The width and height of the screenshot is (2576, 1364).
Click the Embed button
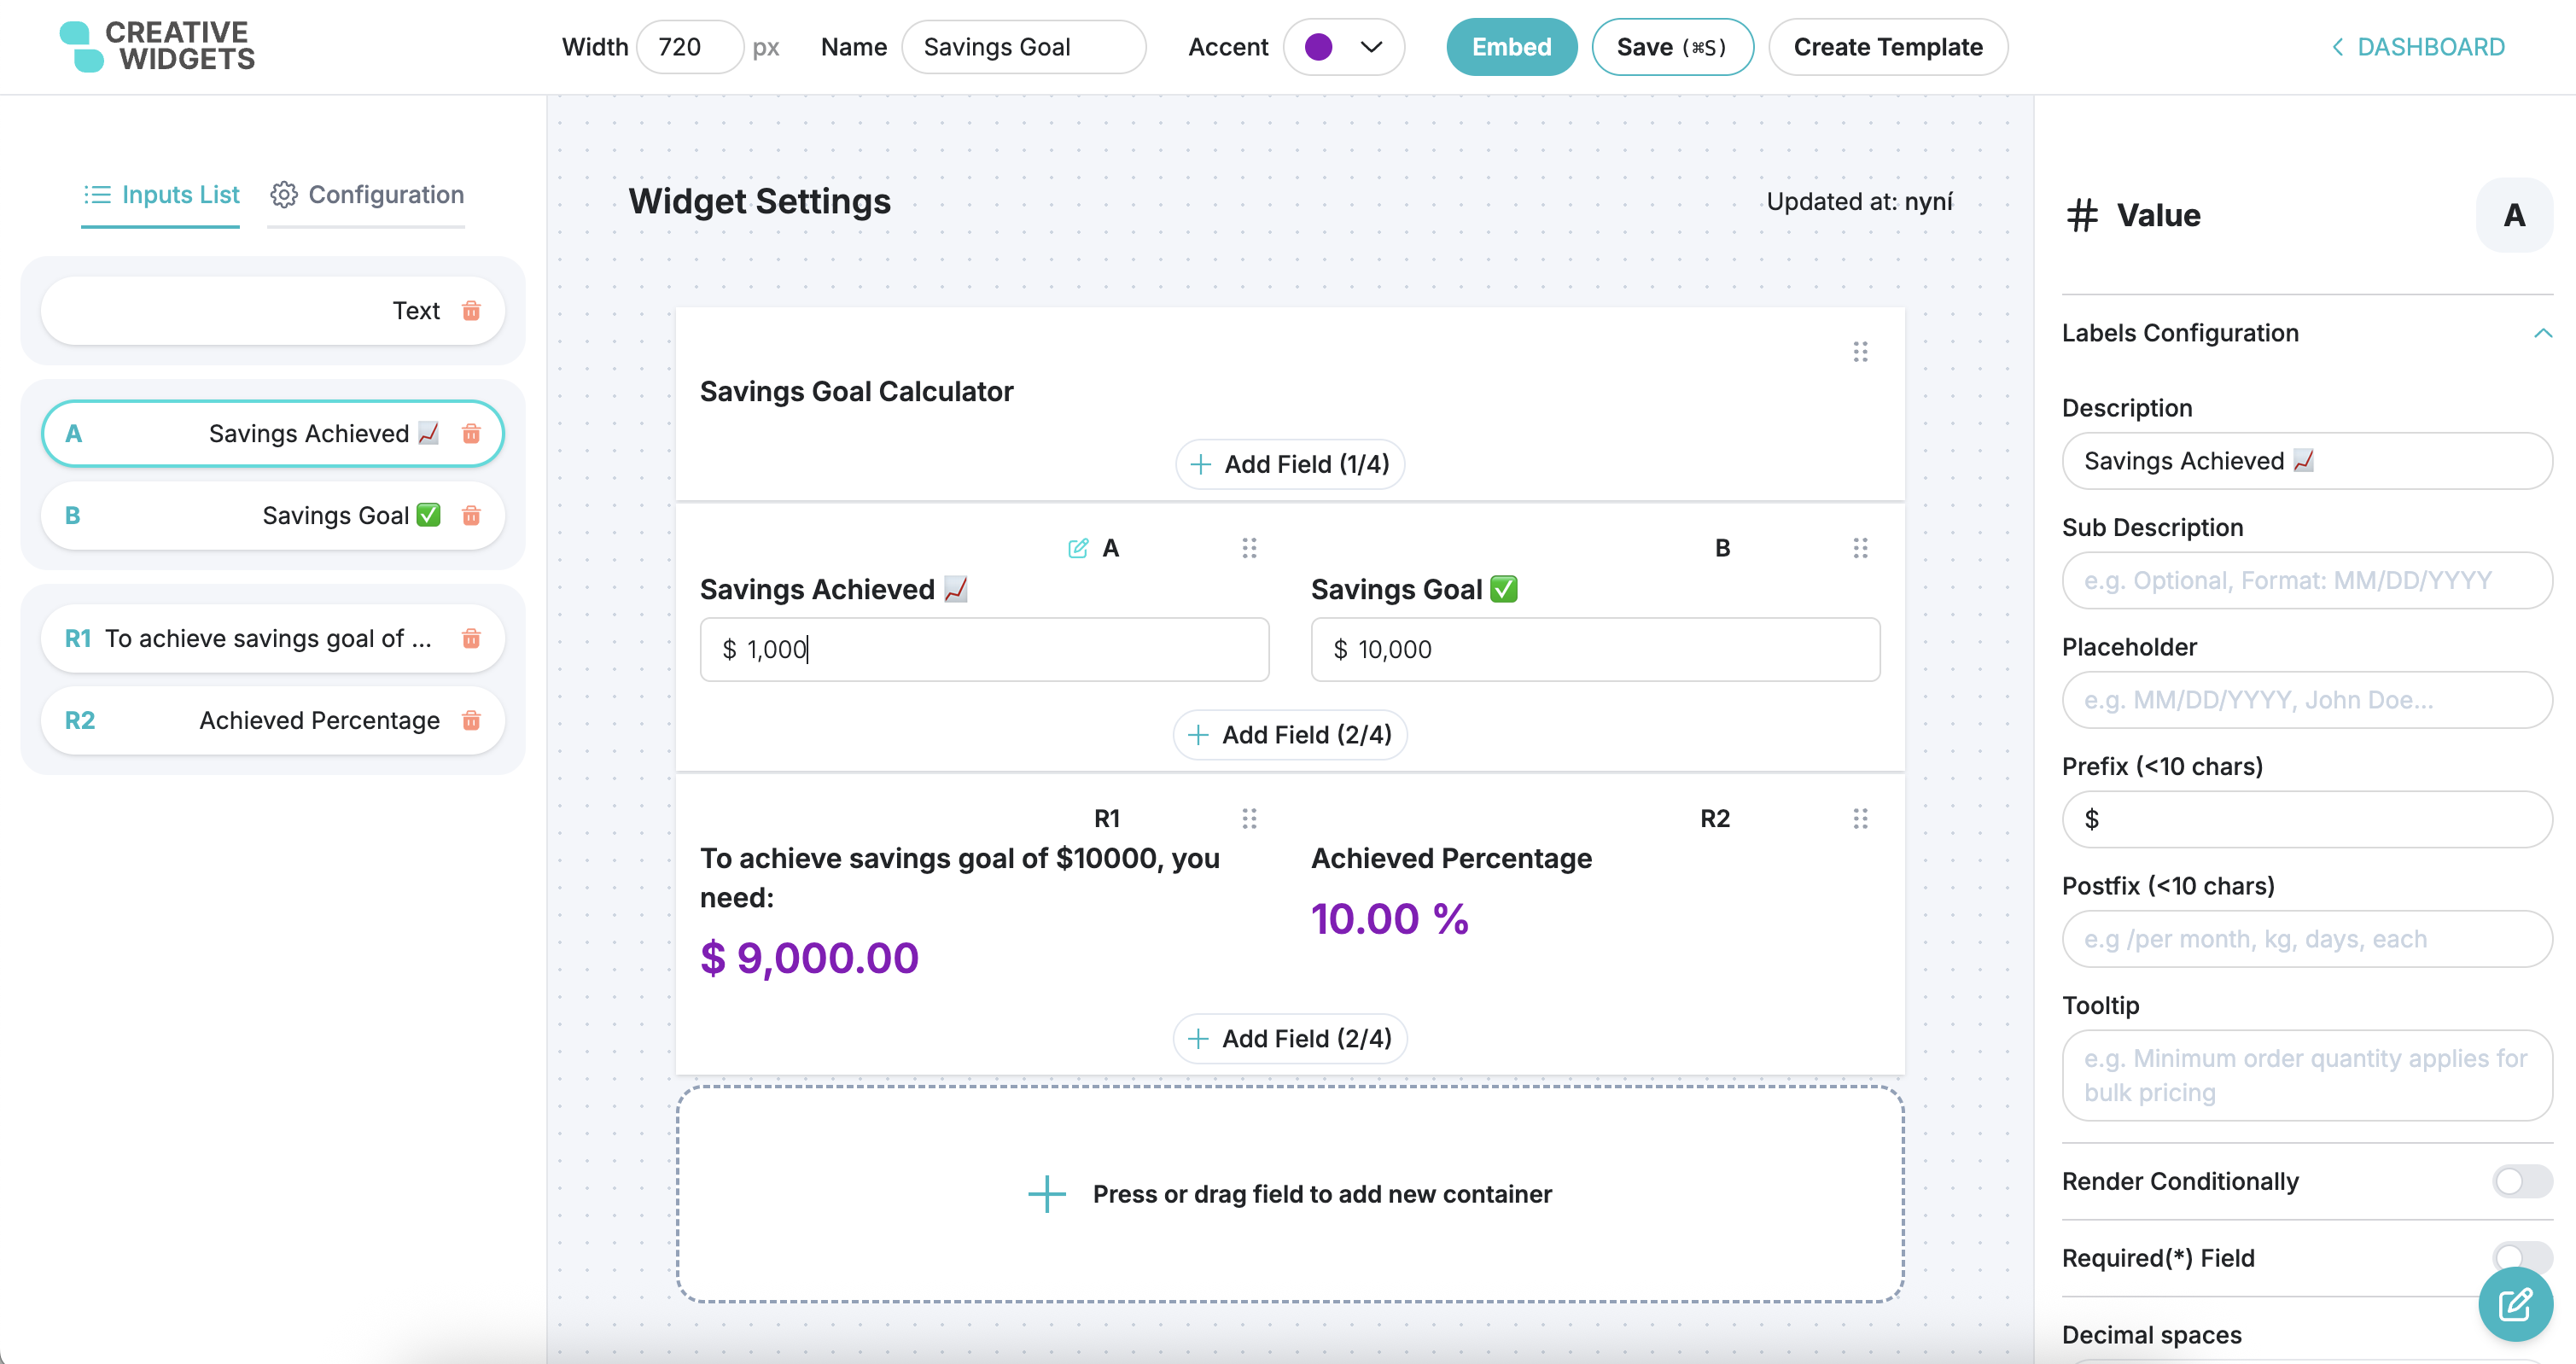tap(1511, 47)
